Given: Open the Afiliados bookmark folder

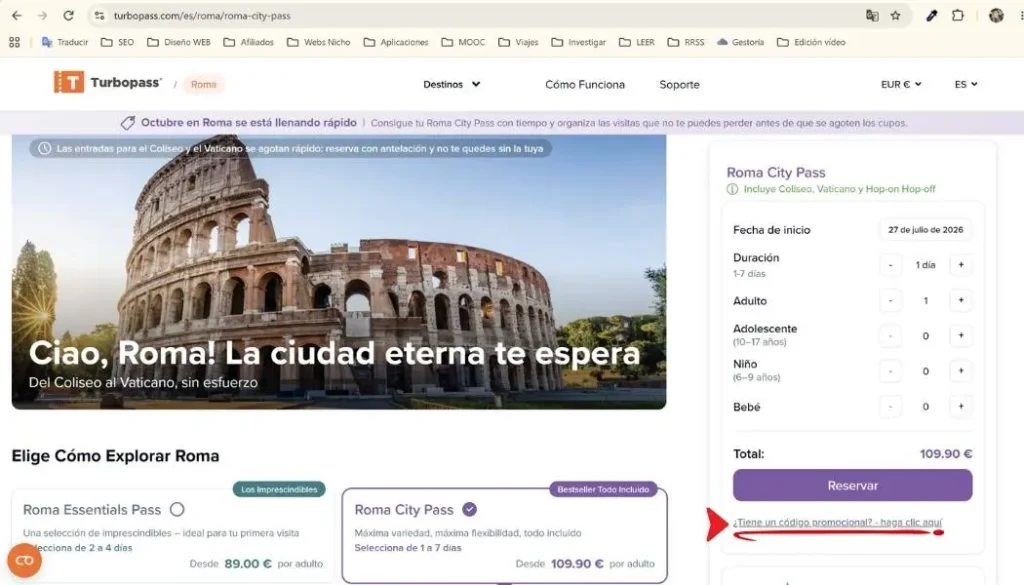Looking at the screenshot, I should pyautogui.click(x=249, y=42).
